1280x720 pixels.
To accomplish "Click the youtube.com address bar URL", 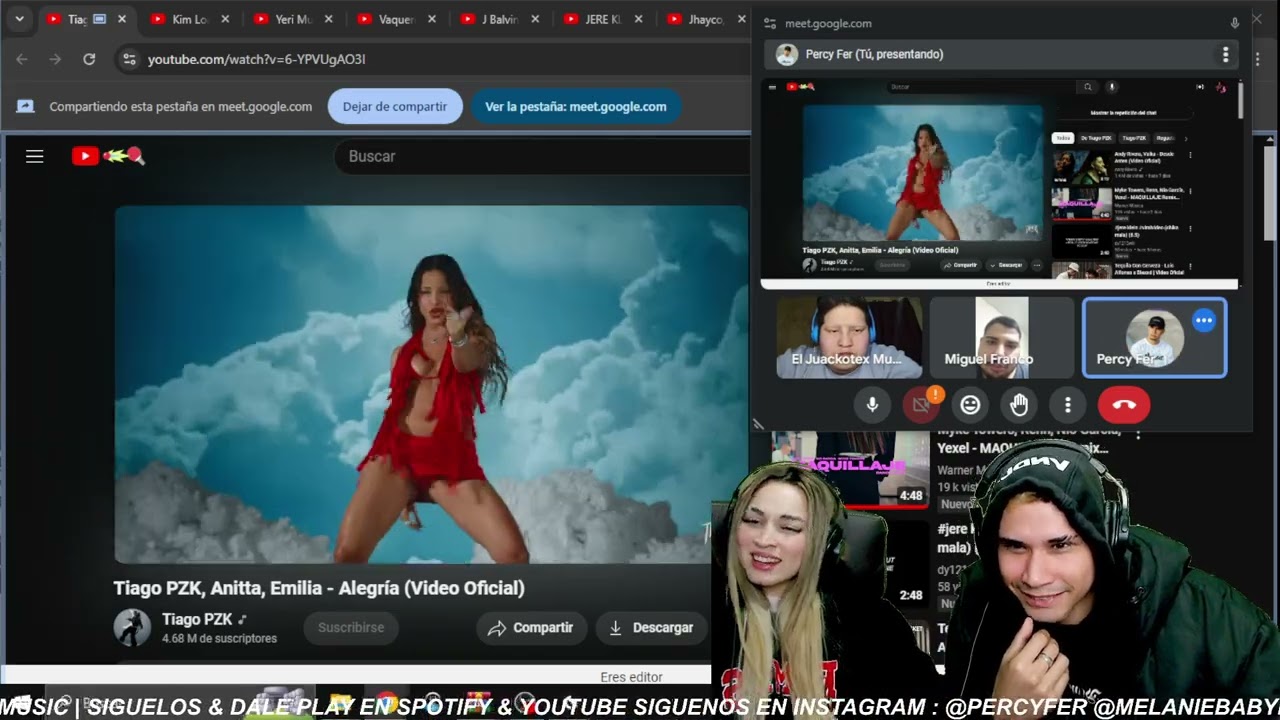I will (x=256, y=59).
